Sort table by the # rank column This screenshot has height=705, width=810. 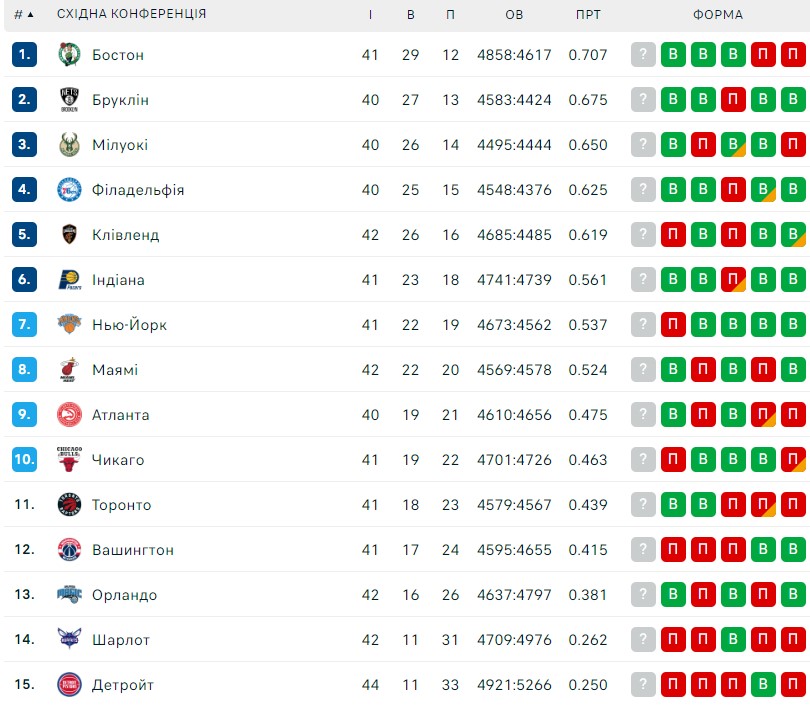[x=24, y=14]
